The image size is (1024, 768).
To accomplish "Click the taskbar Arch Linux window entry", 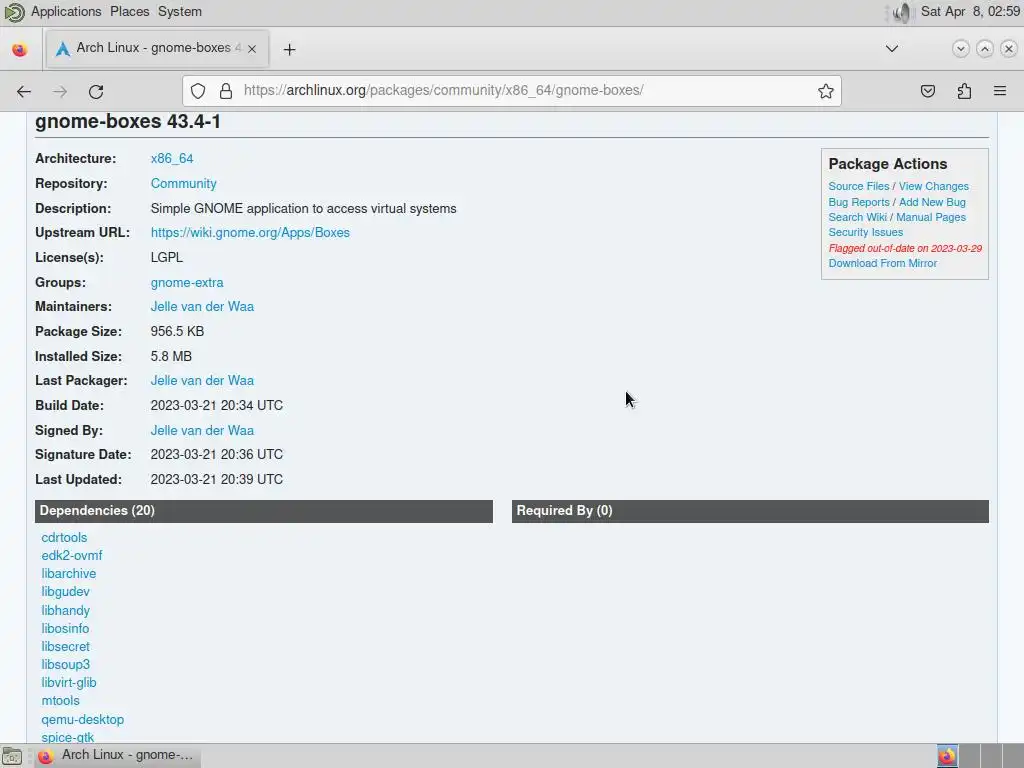I will (x=116, y=756).
